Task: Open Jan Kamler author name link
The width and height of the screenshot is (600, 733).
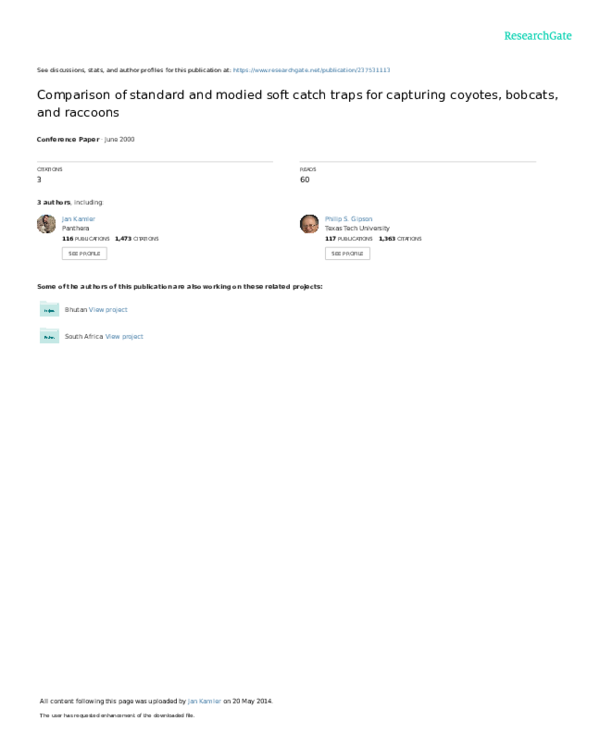Action: (79, 218)
